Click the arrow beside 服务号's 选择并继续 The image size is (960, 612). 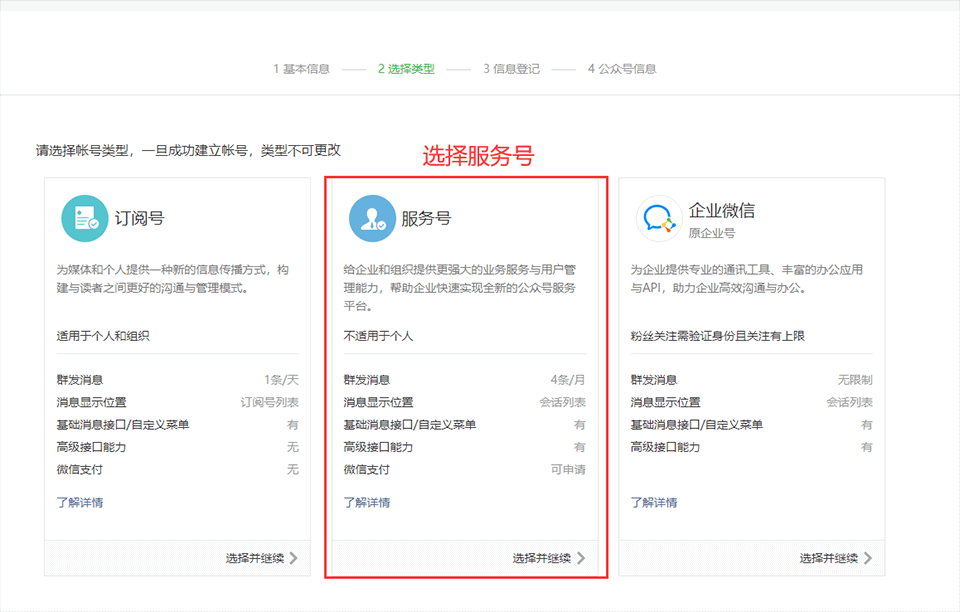tap(581, 558)
